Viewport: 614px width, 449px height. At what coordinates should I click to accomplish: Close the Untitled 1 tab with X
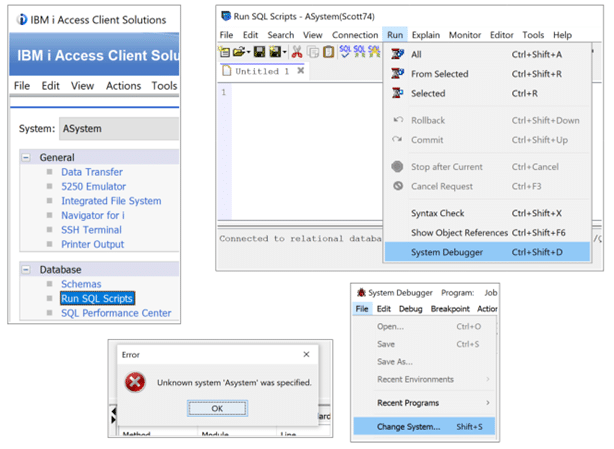tap(301, 71)
